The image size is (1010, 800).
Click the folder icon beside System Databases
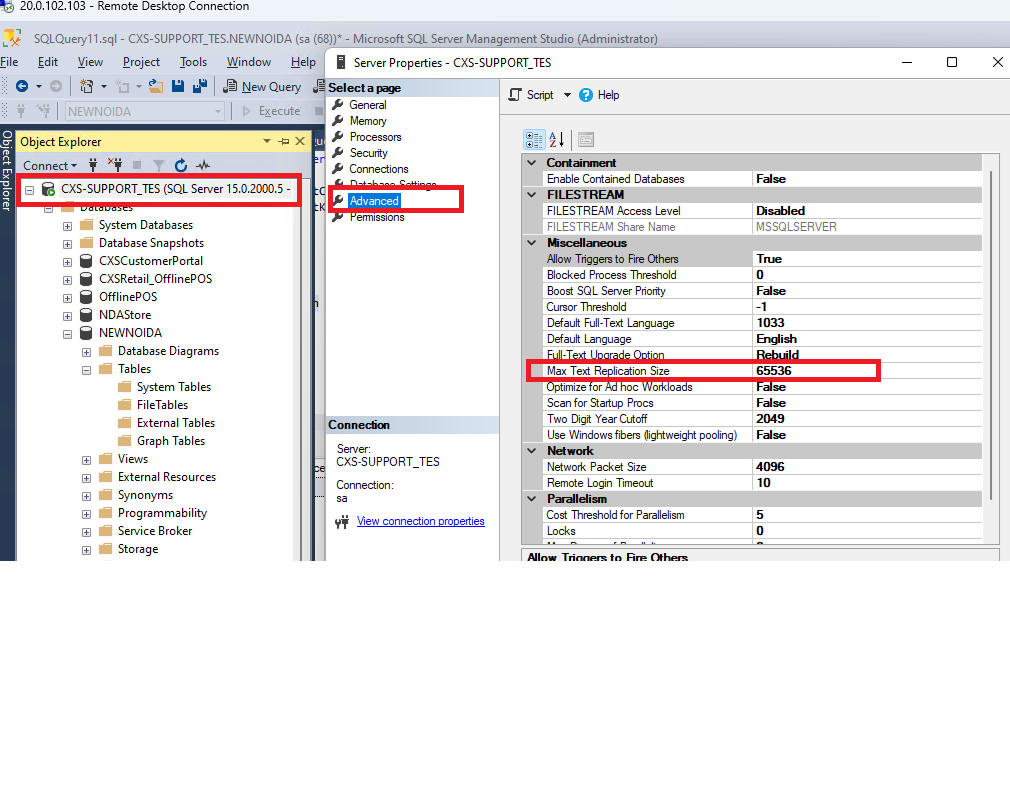(x=87, y=225)
